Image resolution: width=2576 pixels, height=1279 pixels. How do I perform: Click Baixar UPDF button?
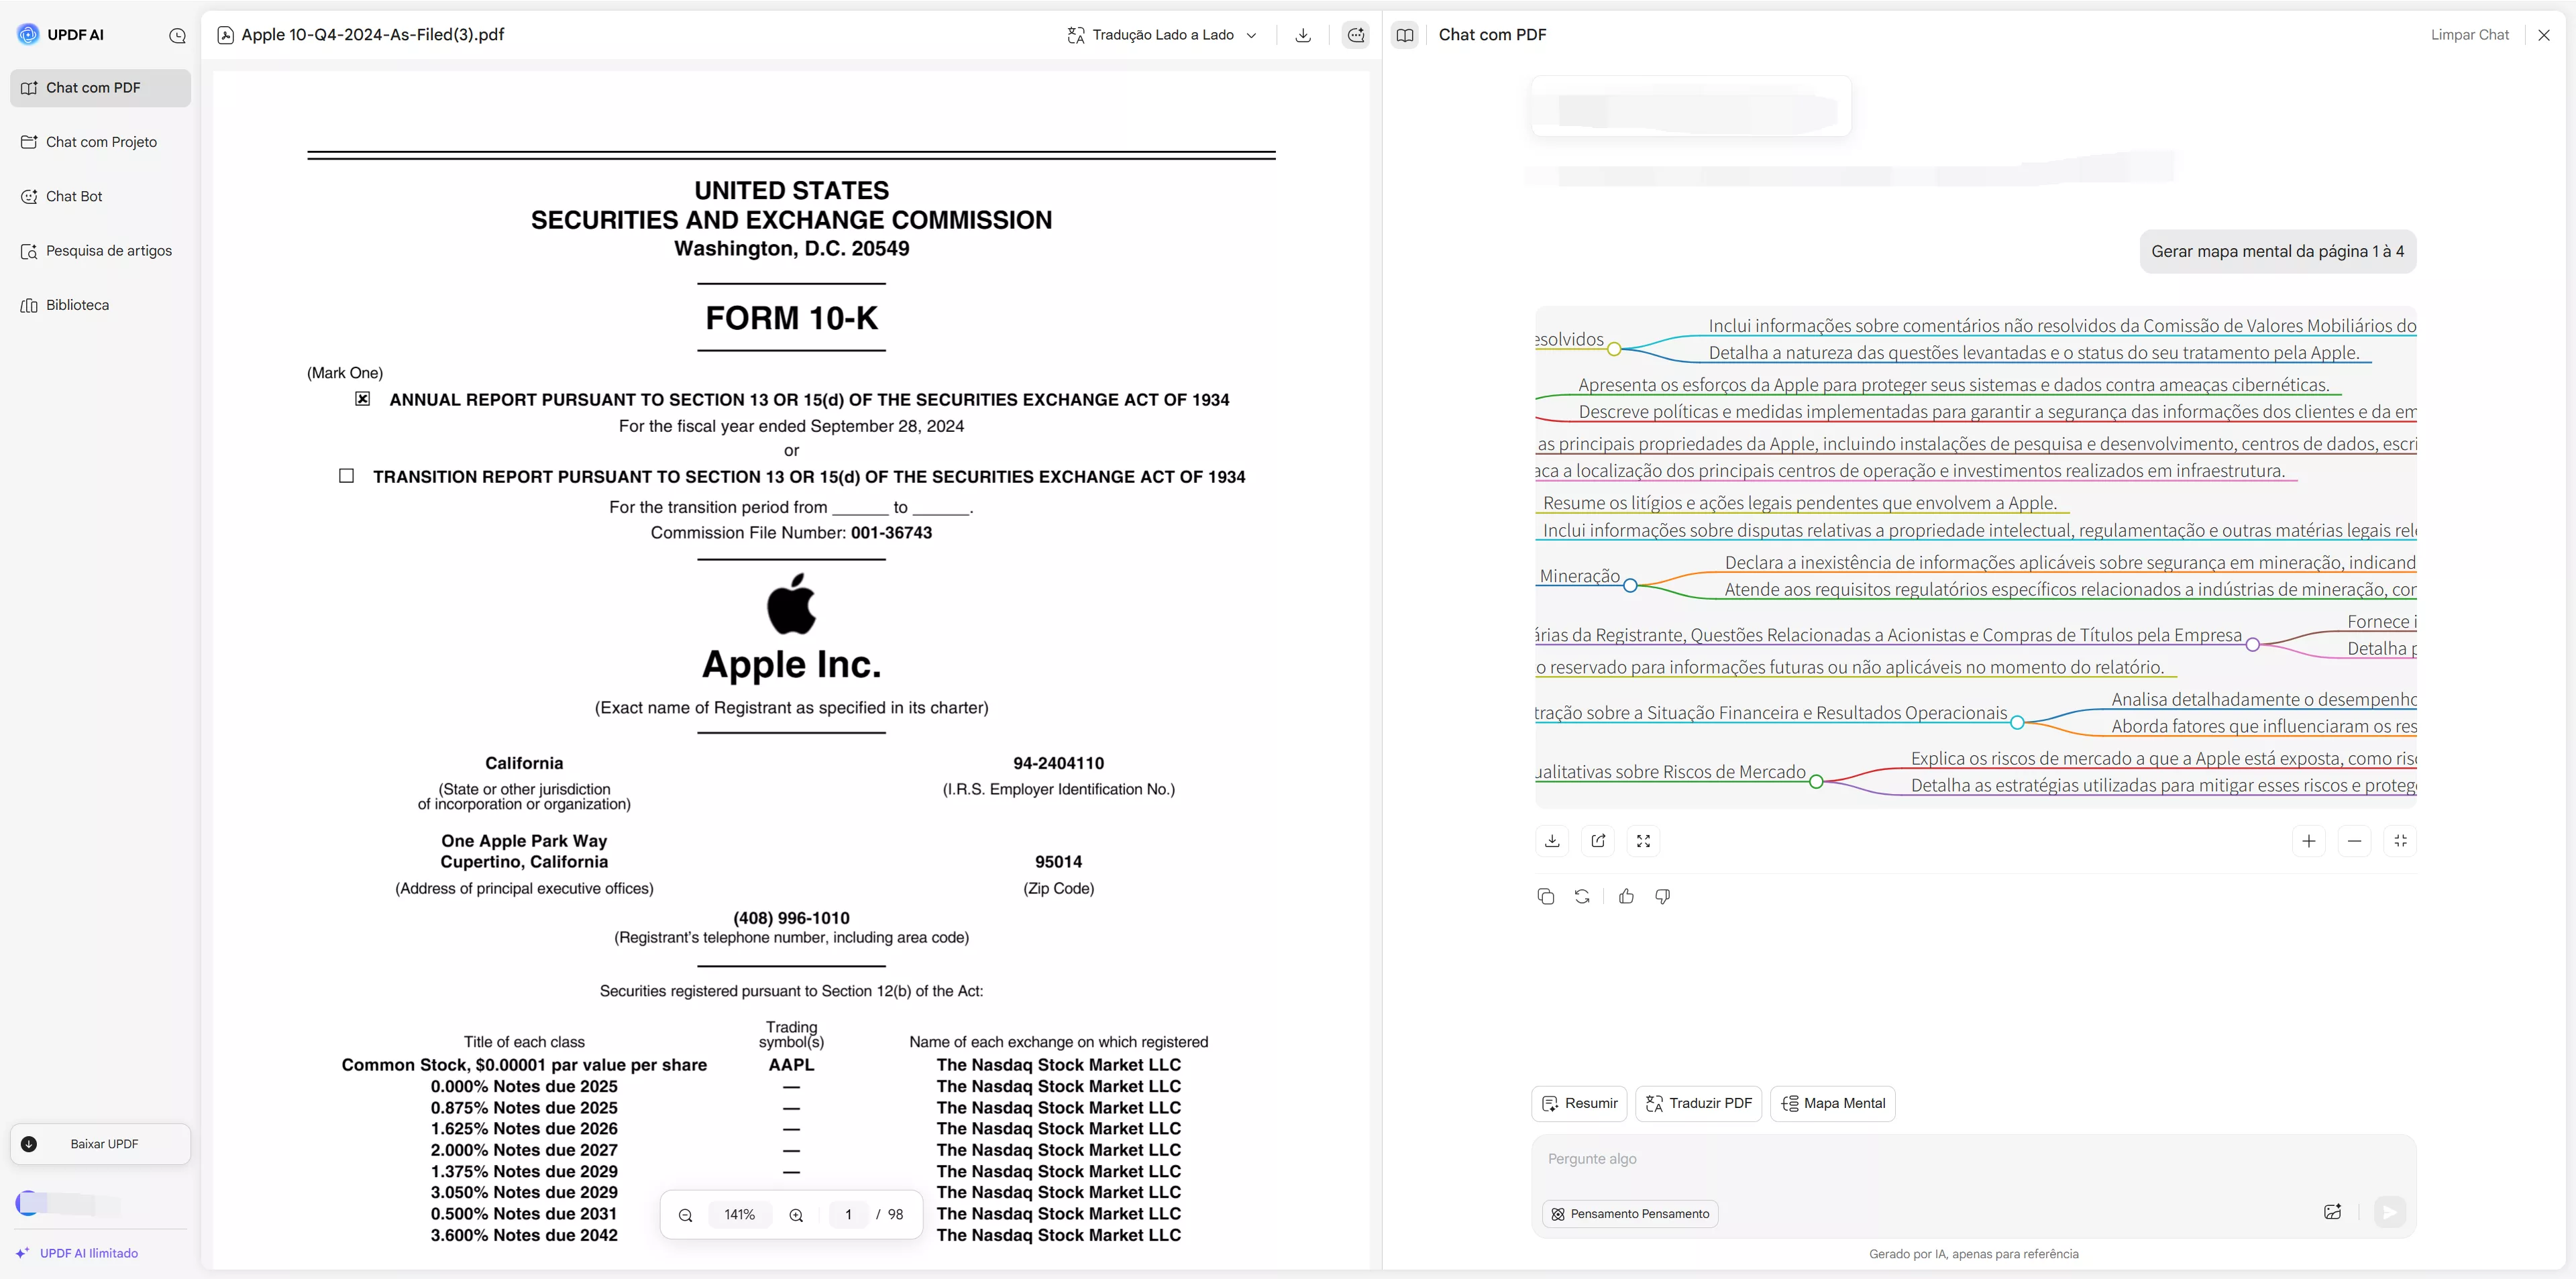[100, 1144]
